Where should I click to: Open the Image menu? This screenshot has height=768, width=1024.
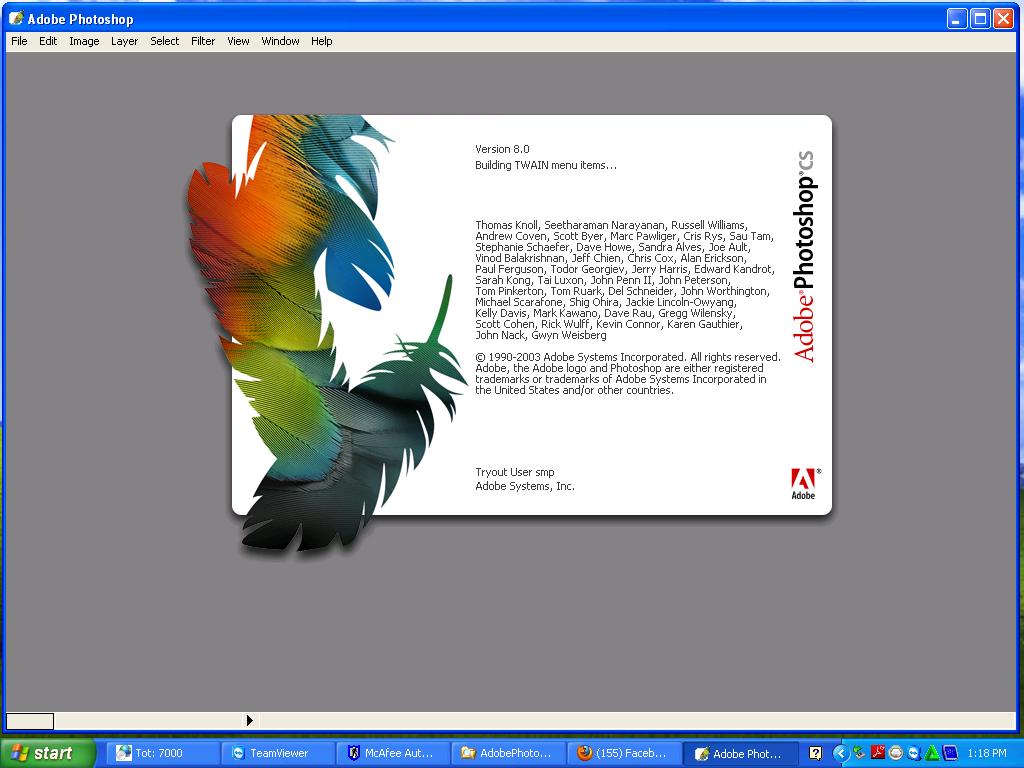pos(84,41)
